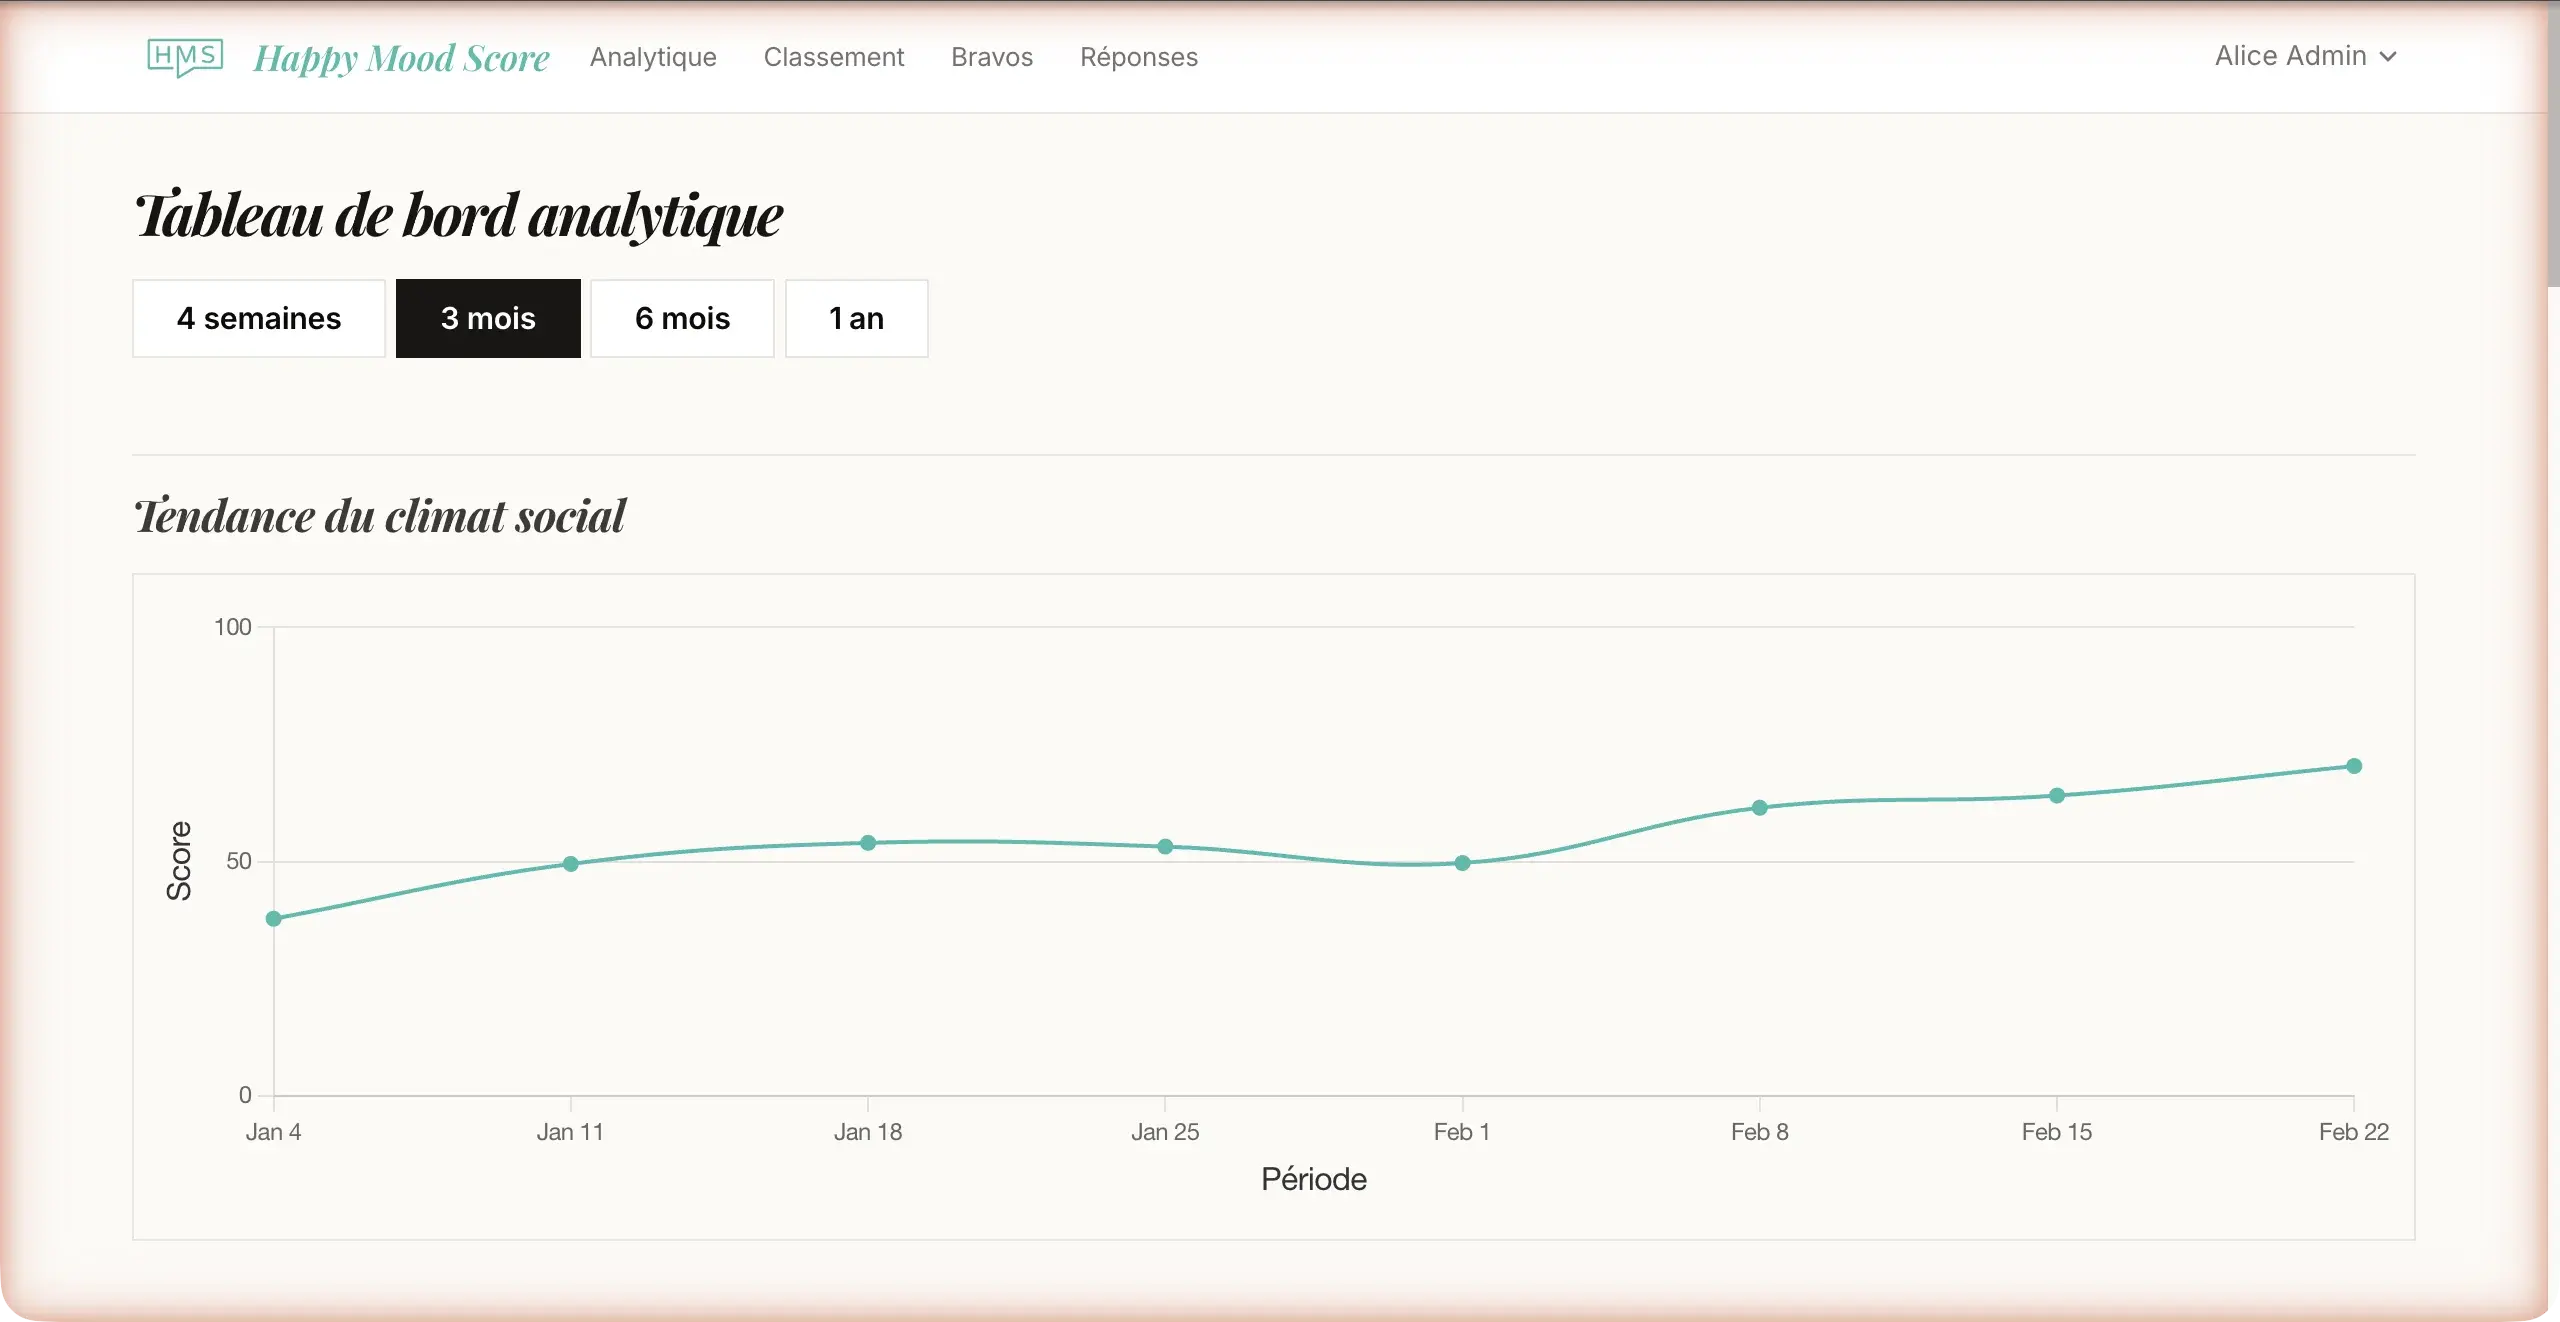2560x1322 pixels.
Task: Select the 6 mois period filter
Action: (x=682, y=318)
